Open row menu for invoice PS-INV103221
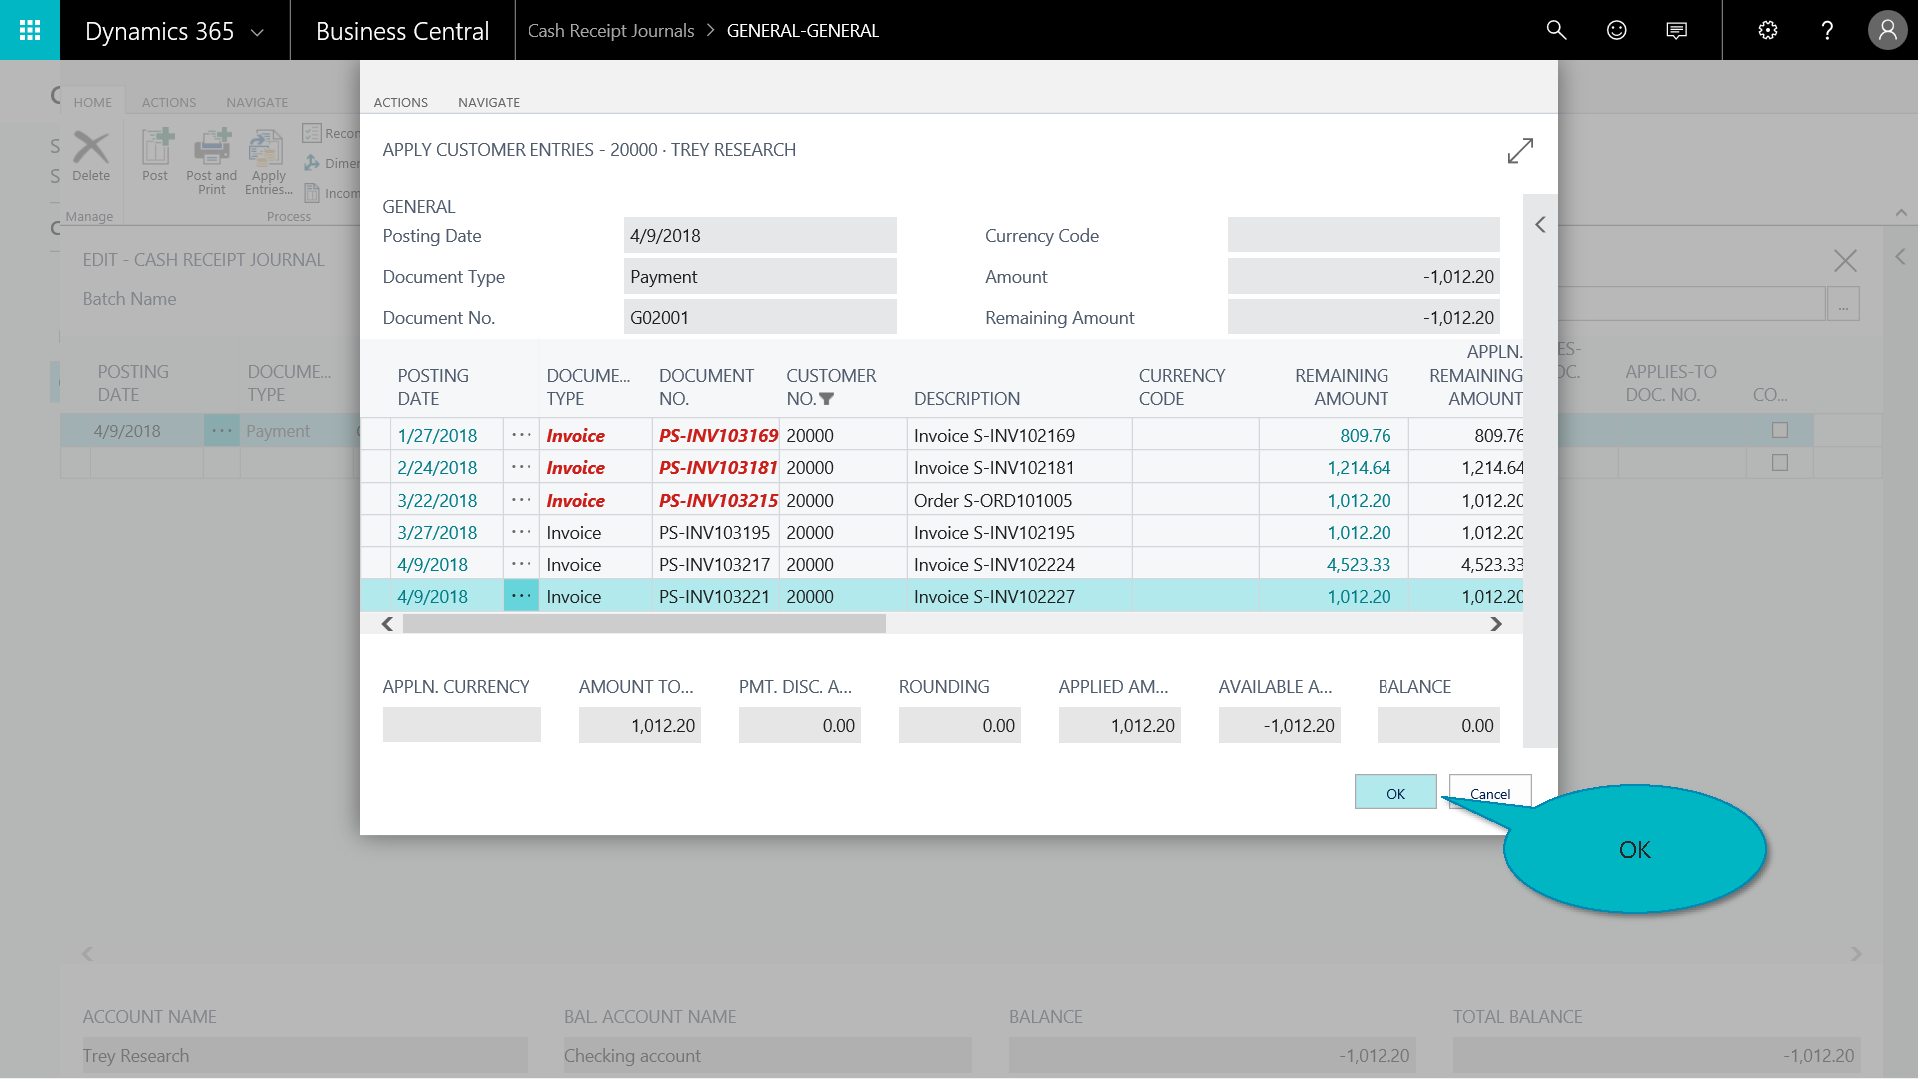 [x=521, y=596]
